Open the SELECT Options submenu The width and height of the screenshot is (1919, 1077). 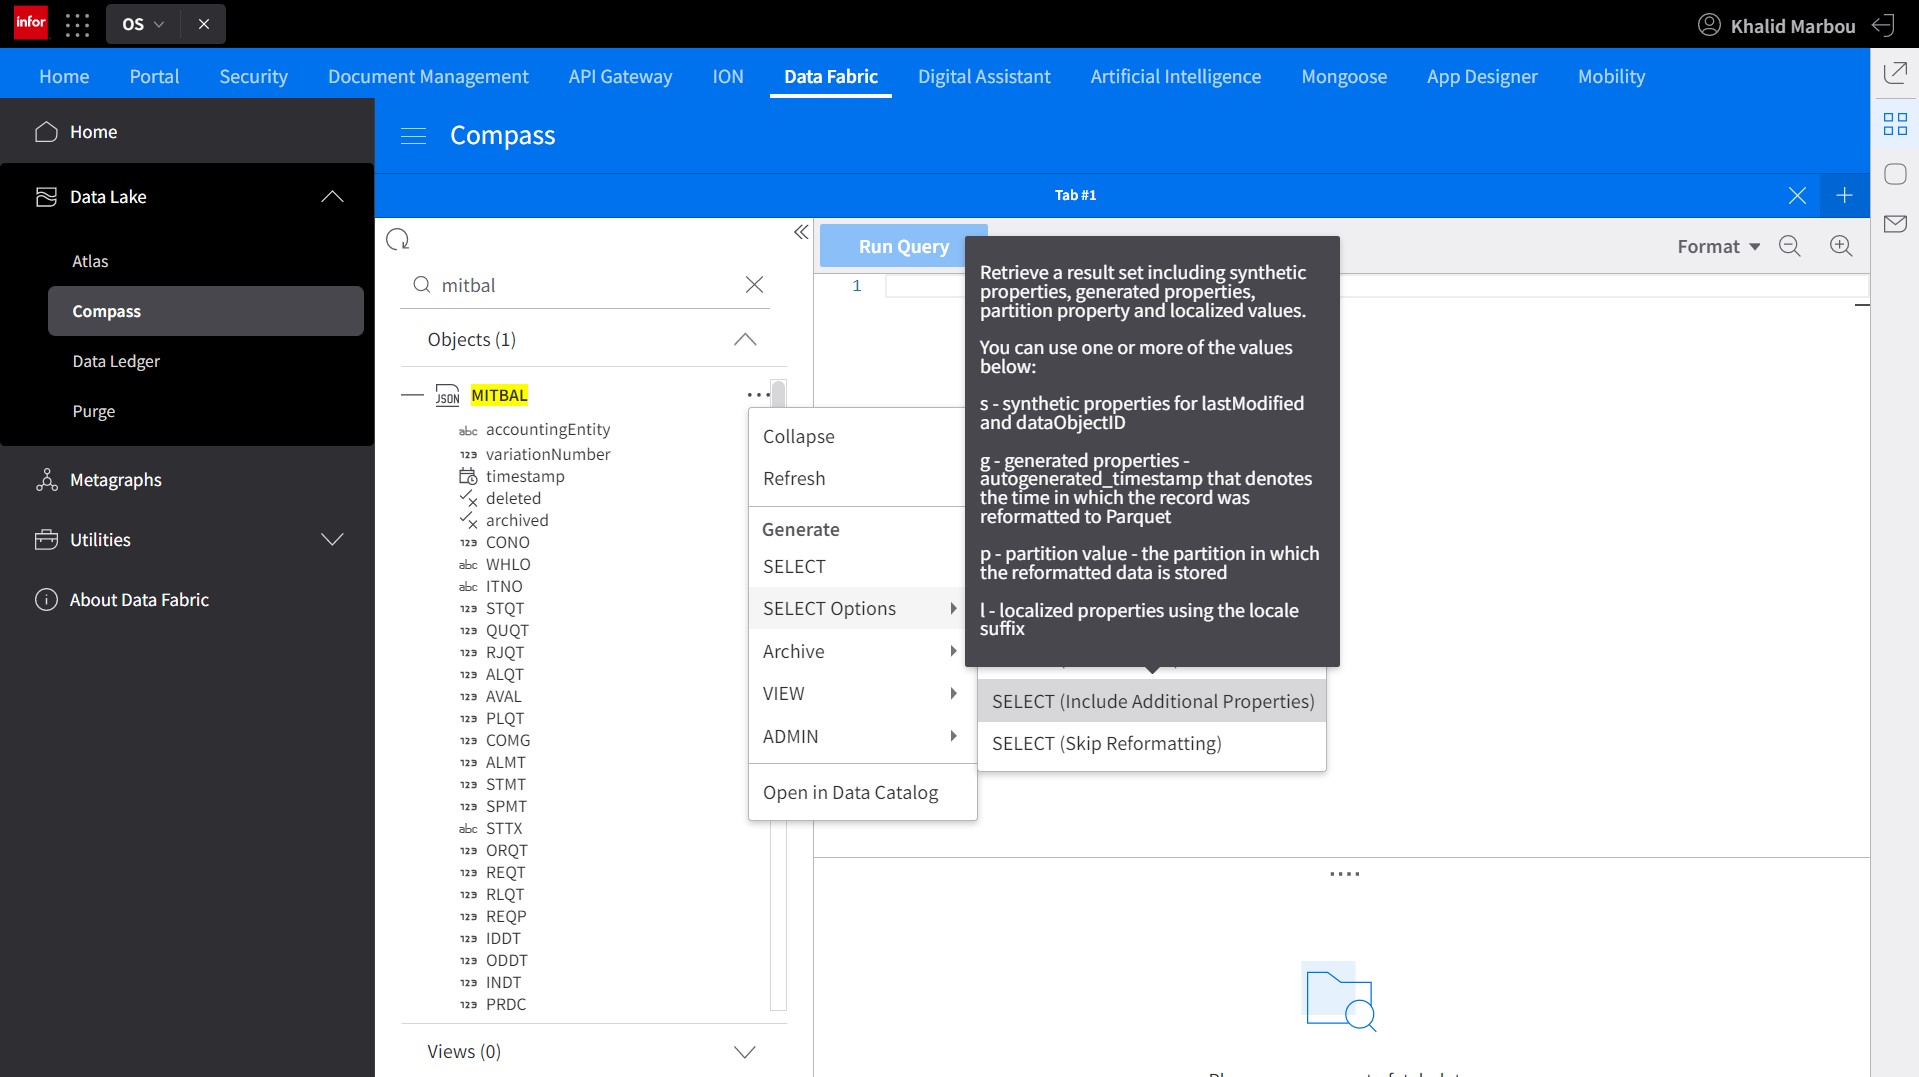point(856,608)
